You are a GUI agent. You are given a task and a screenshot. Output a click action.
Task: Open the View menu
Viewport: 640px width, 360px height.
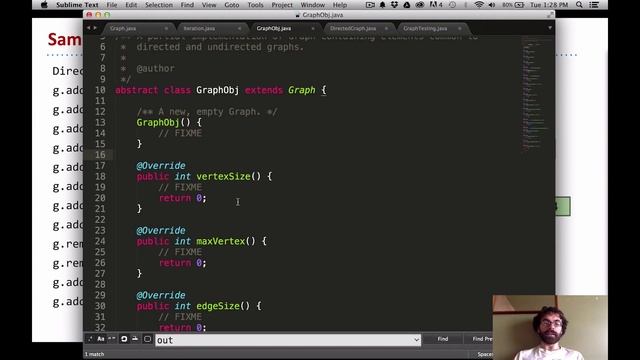coord(209,5)
